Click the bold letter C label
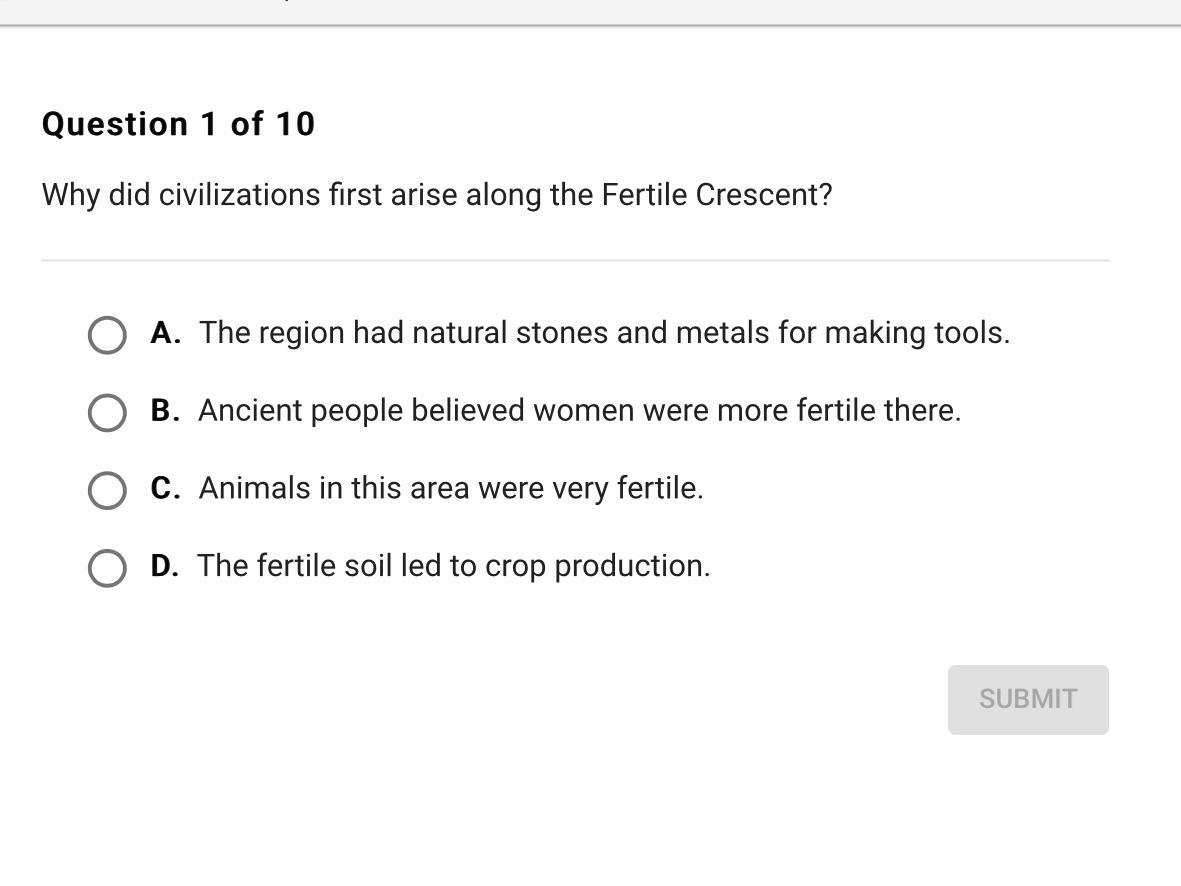This screenshot has height=886, width=1181. (165, 488)
